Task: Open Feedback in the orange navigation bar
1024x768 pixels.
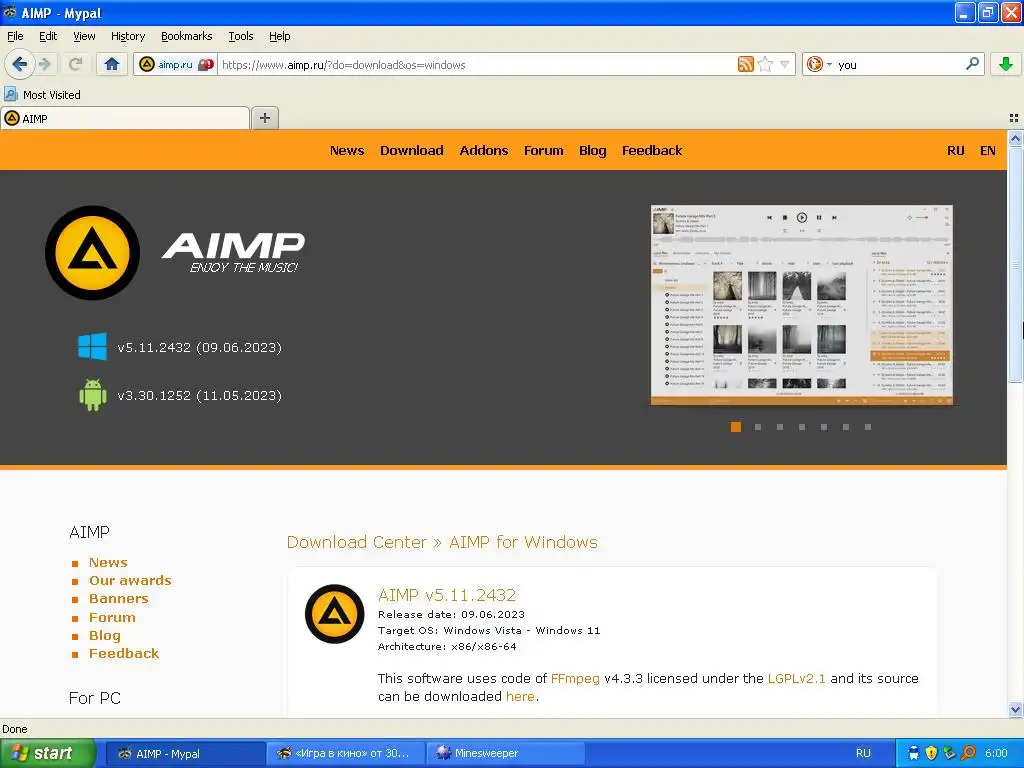Action: click(x=652, y=150)
